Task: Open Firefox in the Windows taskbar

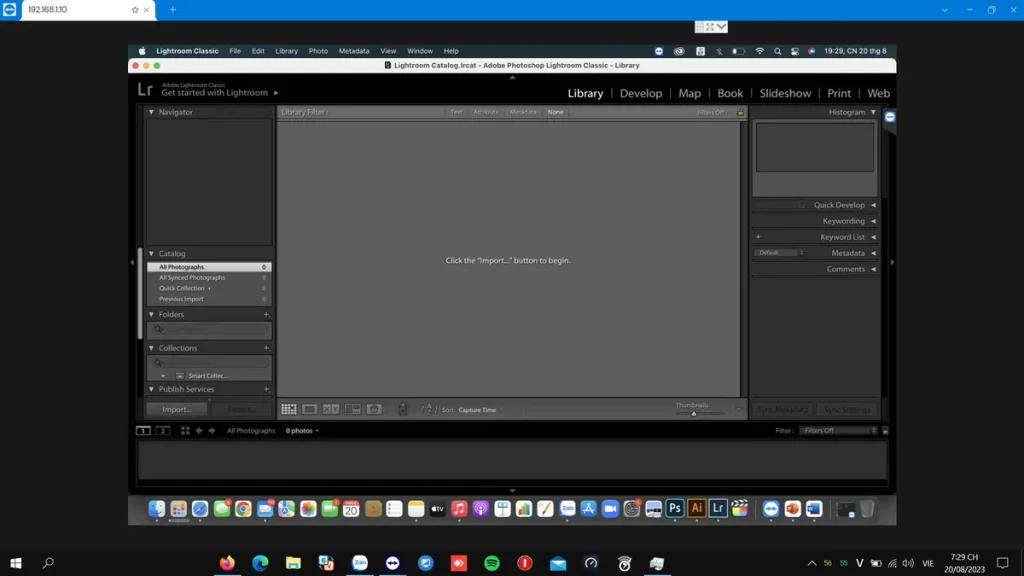Action: point(227,563)
